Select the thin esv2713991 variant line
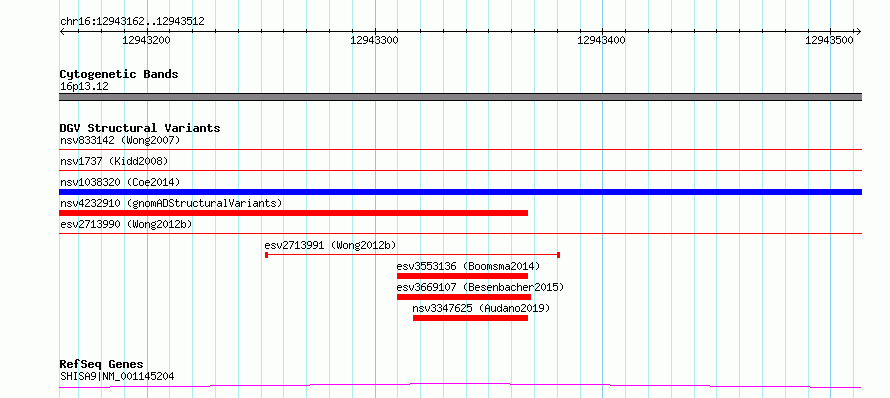This screenshot has width=890, height=398. point(413,255)
